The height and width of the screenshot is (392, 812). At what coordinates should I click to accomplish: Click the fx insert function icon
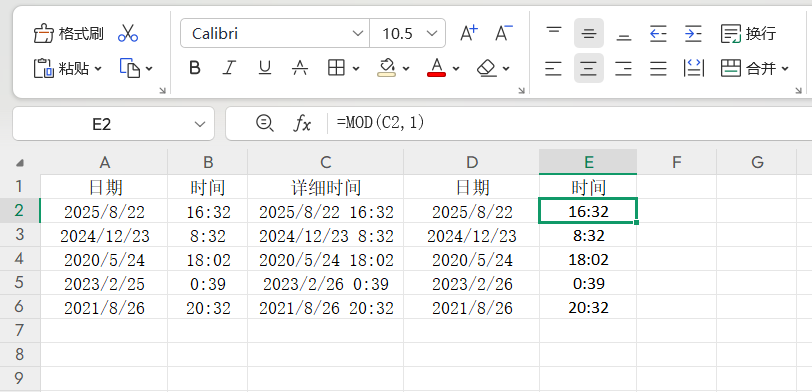pyautogui.click(x=302, y=124)
